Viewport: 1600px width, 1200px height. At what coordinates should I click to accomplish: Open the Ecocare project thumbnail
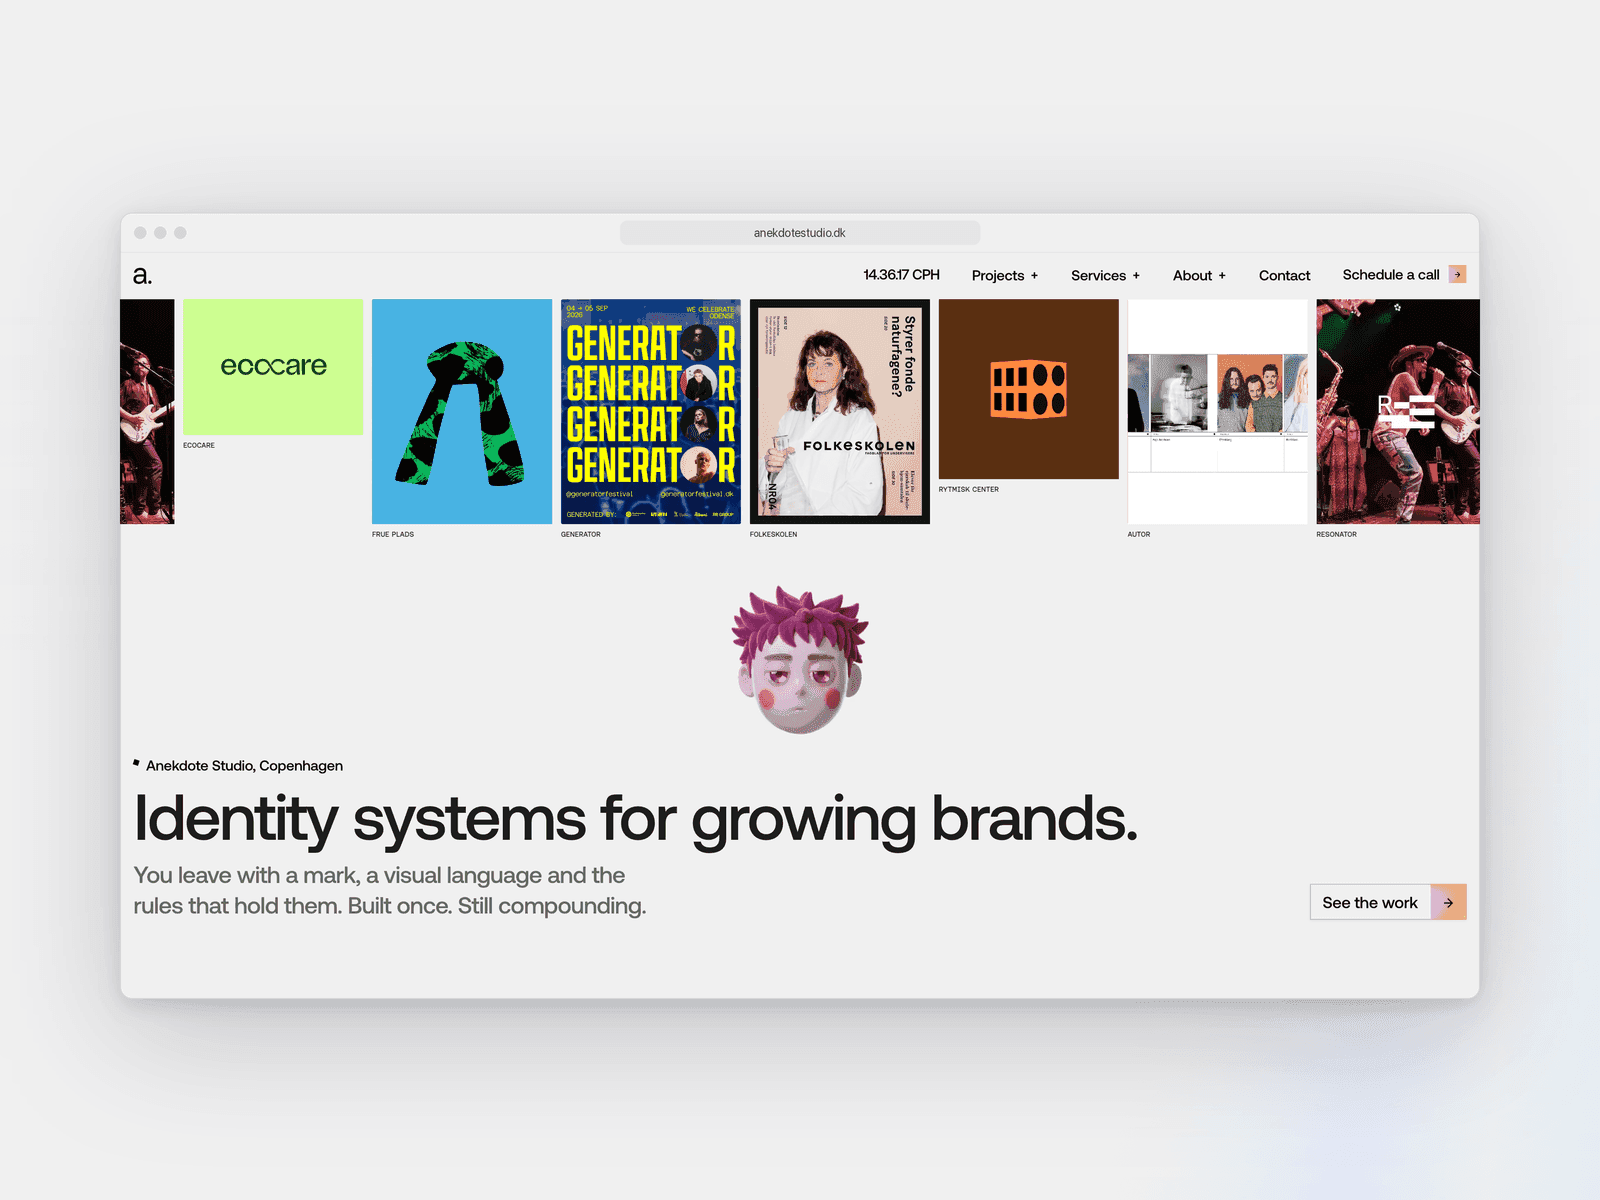[273, 367]
